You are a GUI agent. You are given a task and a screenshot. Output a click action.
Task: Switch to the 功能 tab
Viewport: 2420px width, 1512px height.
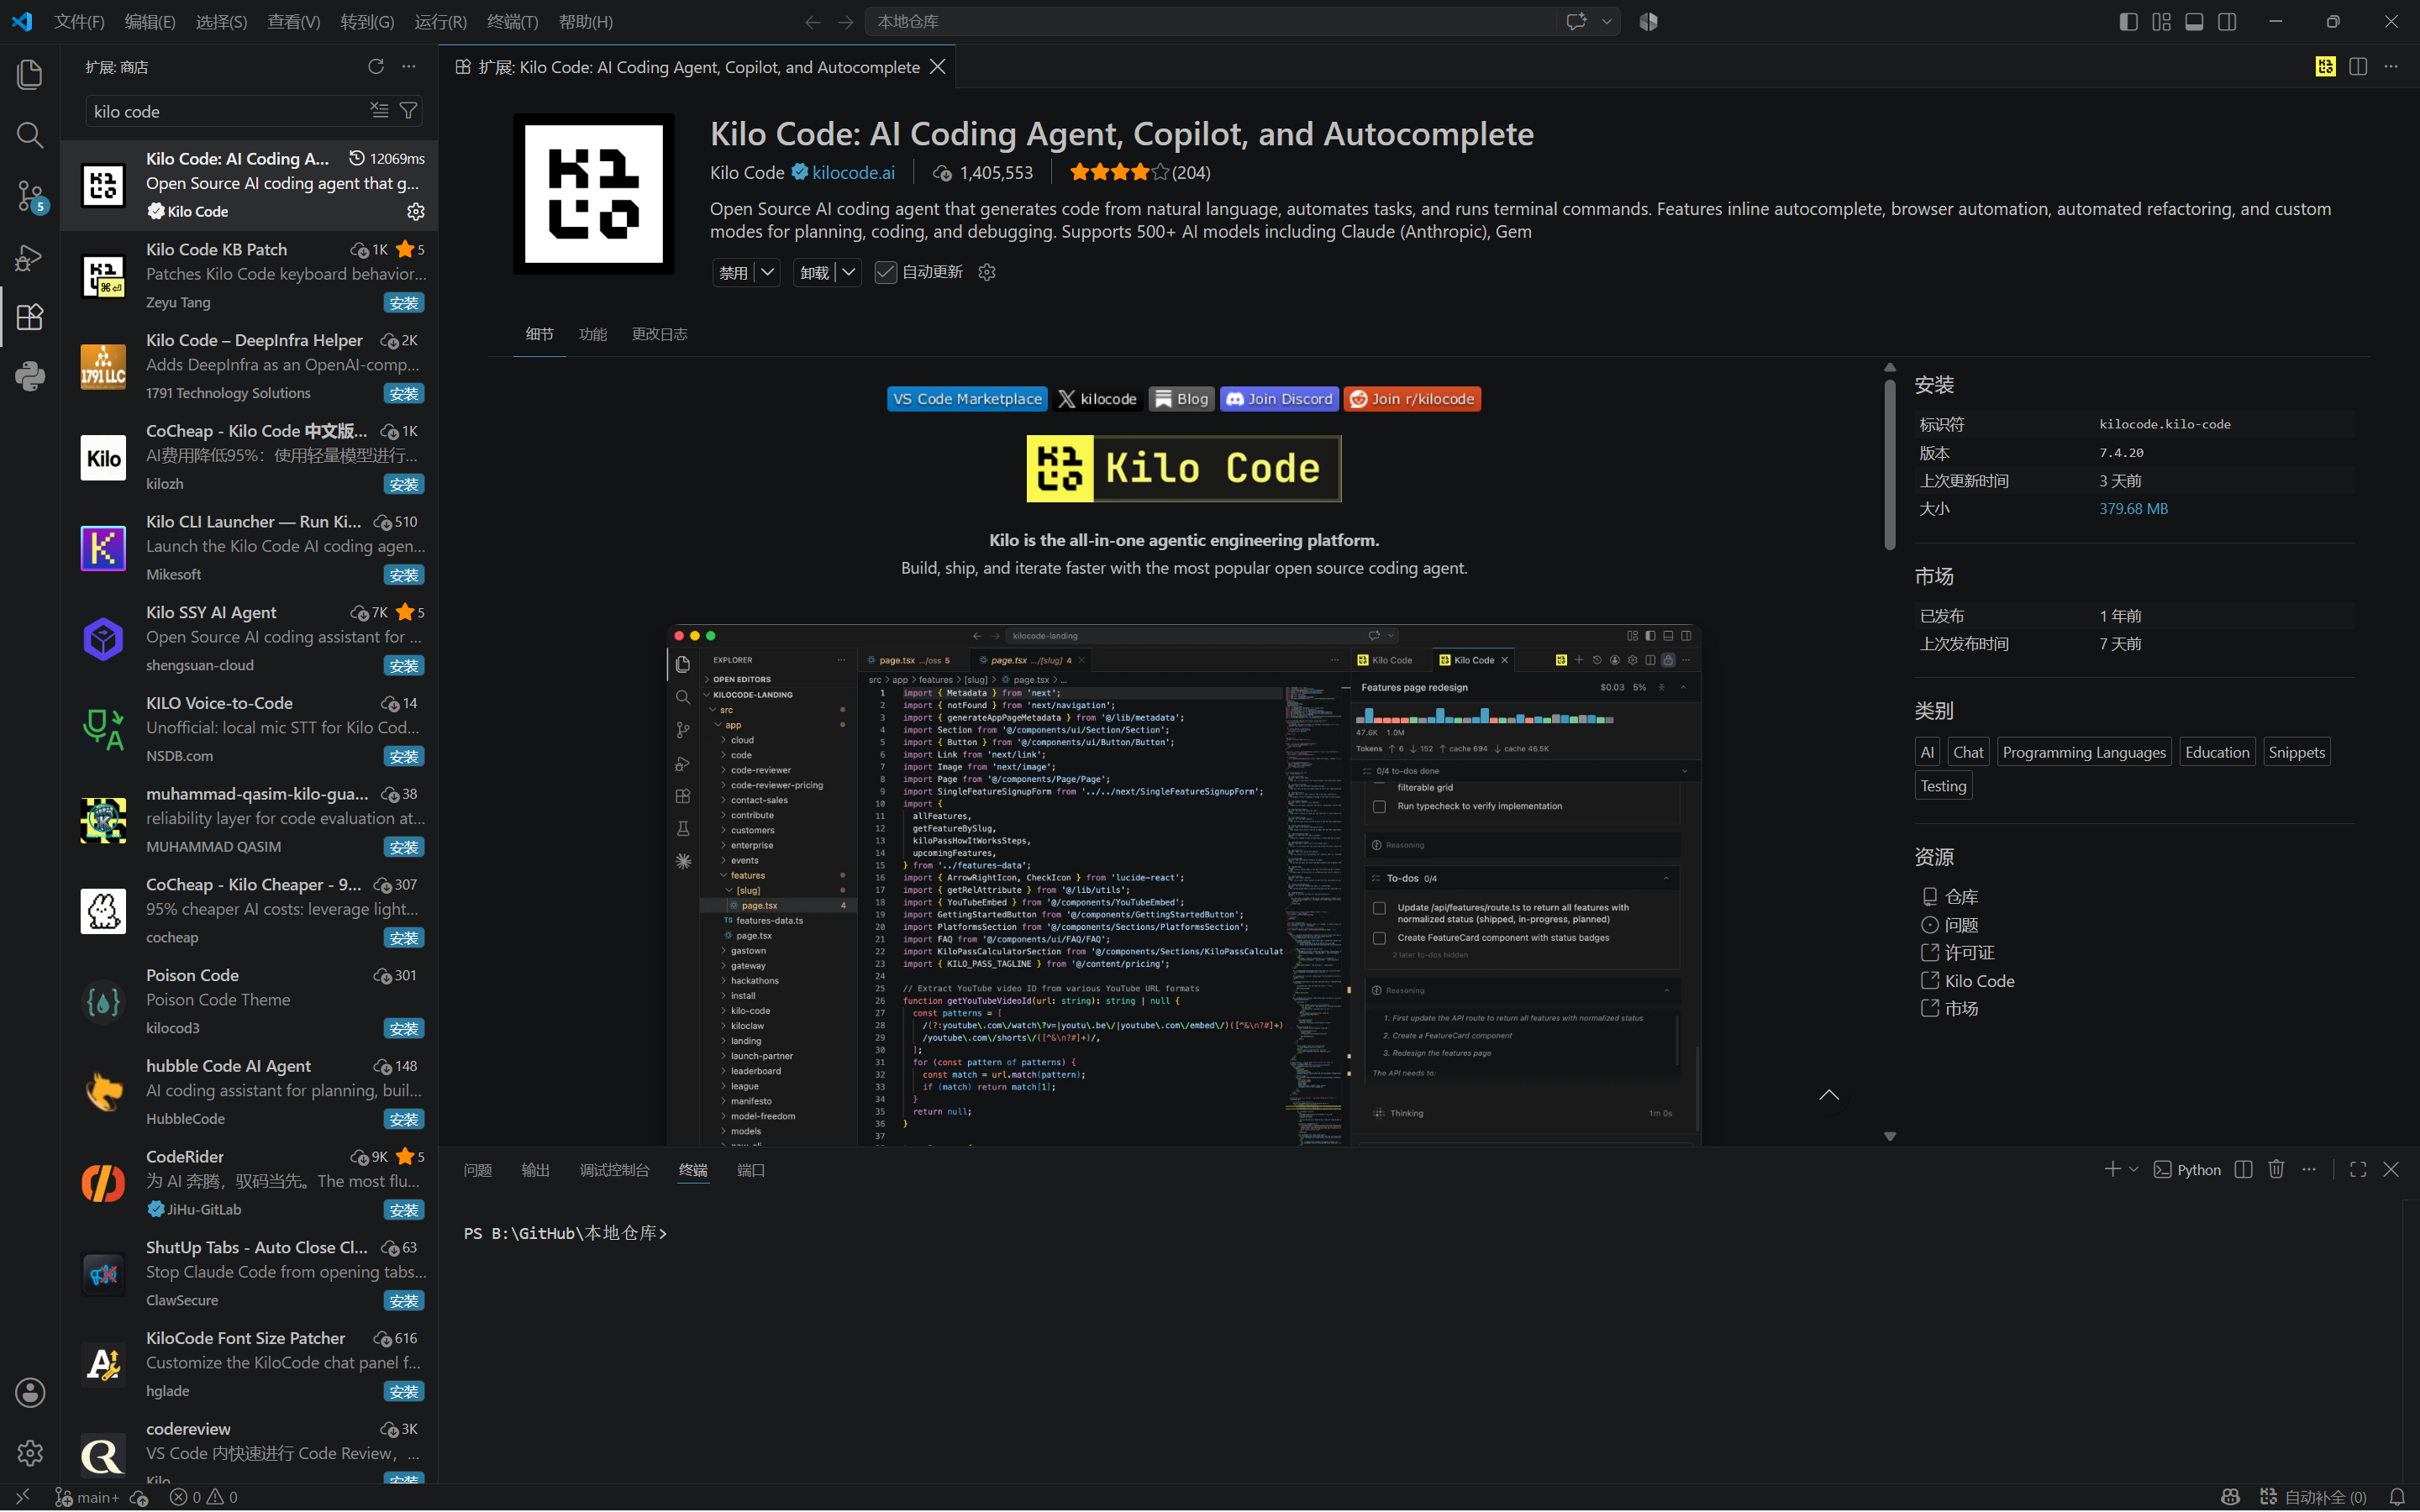click(x=593, y=334)
